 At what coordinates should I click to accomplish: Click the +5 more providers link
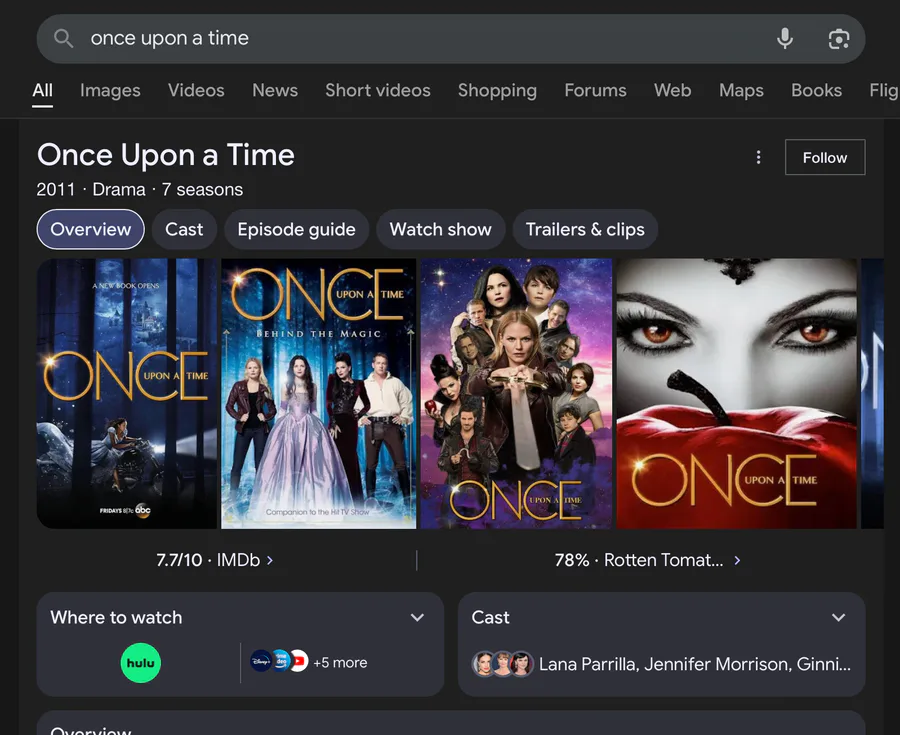click(x=340, y=663)
